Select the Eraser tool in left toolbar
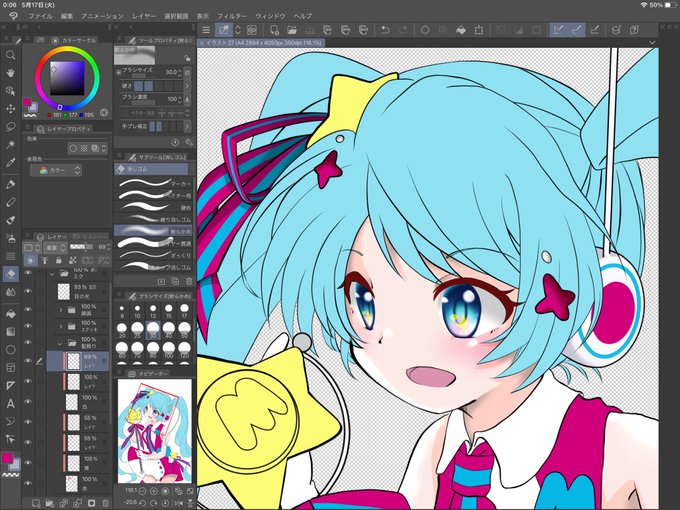This screenshot has width=680, height=510. pyautogui.click(x=11, y=274)
